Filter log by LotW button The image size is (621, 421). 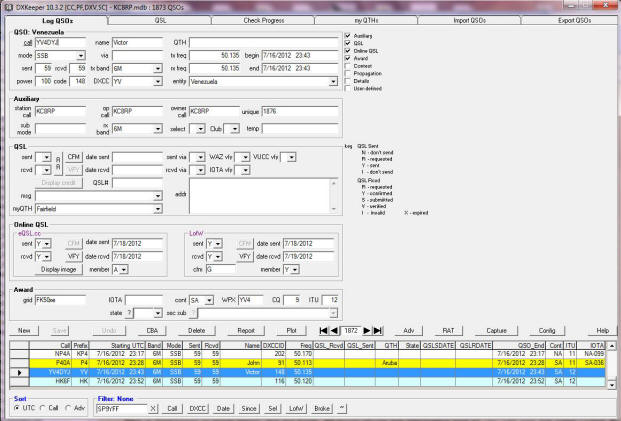point(296,408)
